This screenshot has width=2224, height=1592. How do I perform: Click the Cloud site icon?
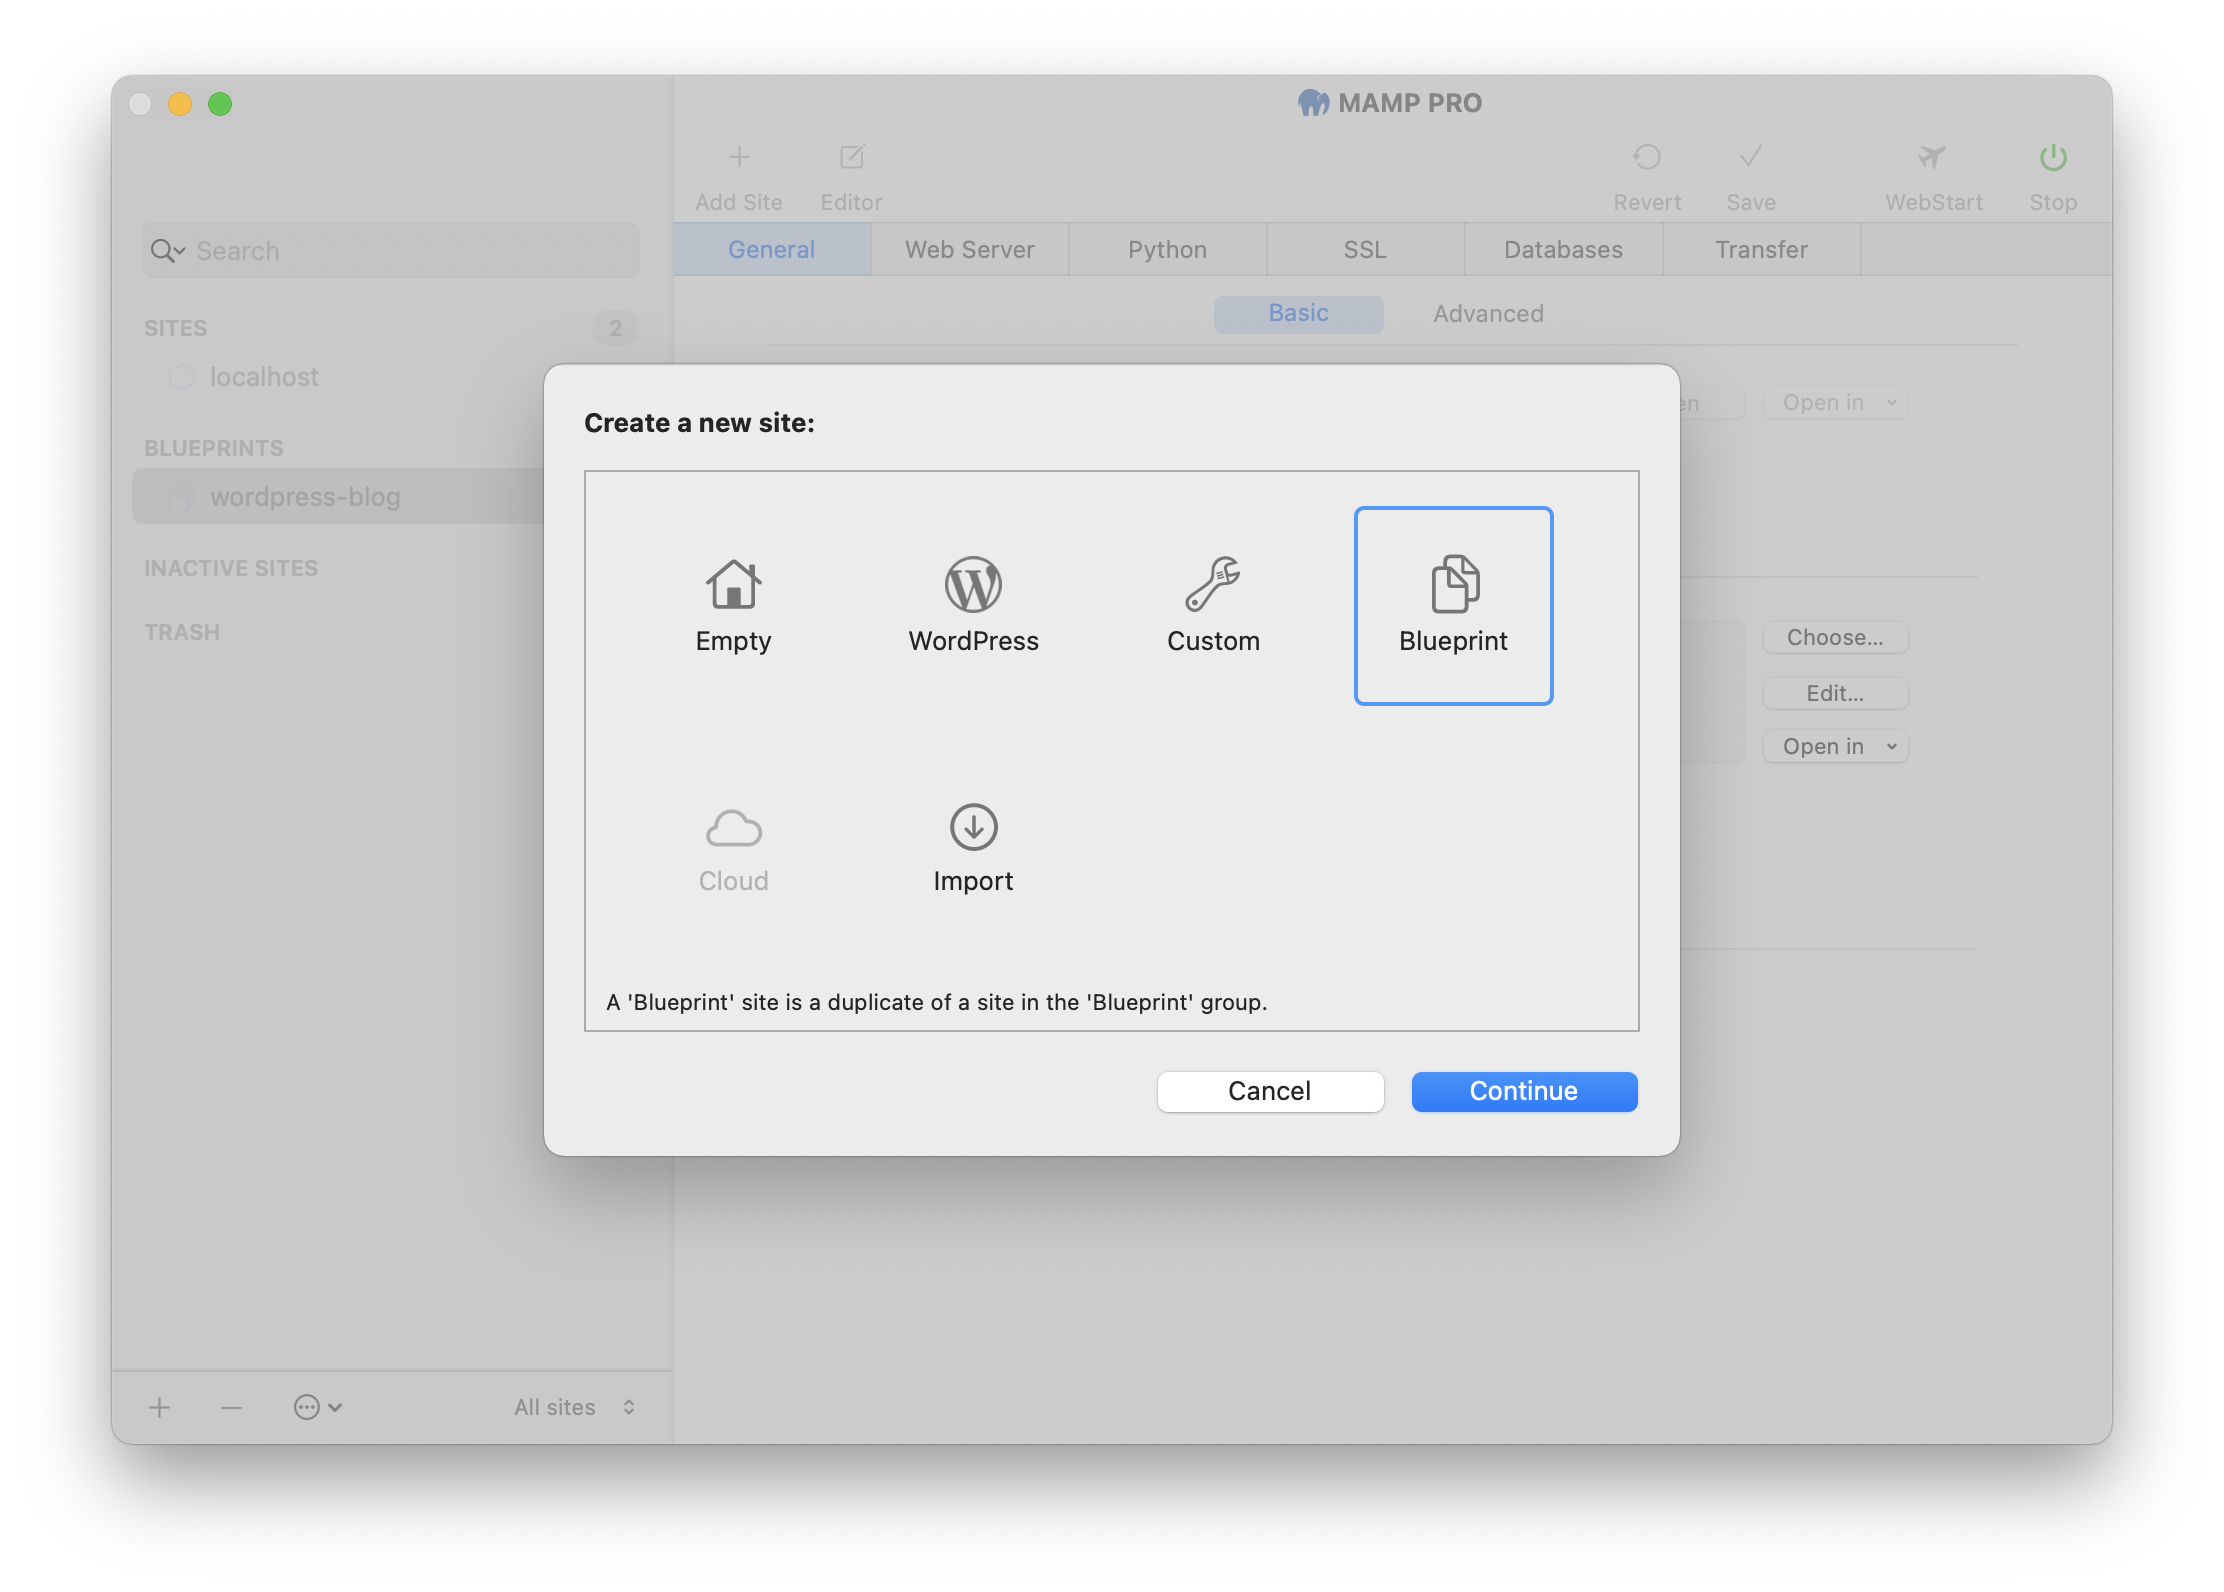[733, 828]
